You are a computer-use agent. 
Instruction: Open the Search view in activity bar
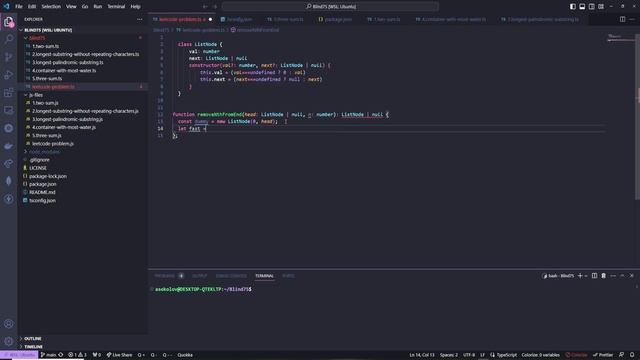point(9,39)
